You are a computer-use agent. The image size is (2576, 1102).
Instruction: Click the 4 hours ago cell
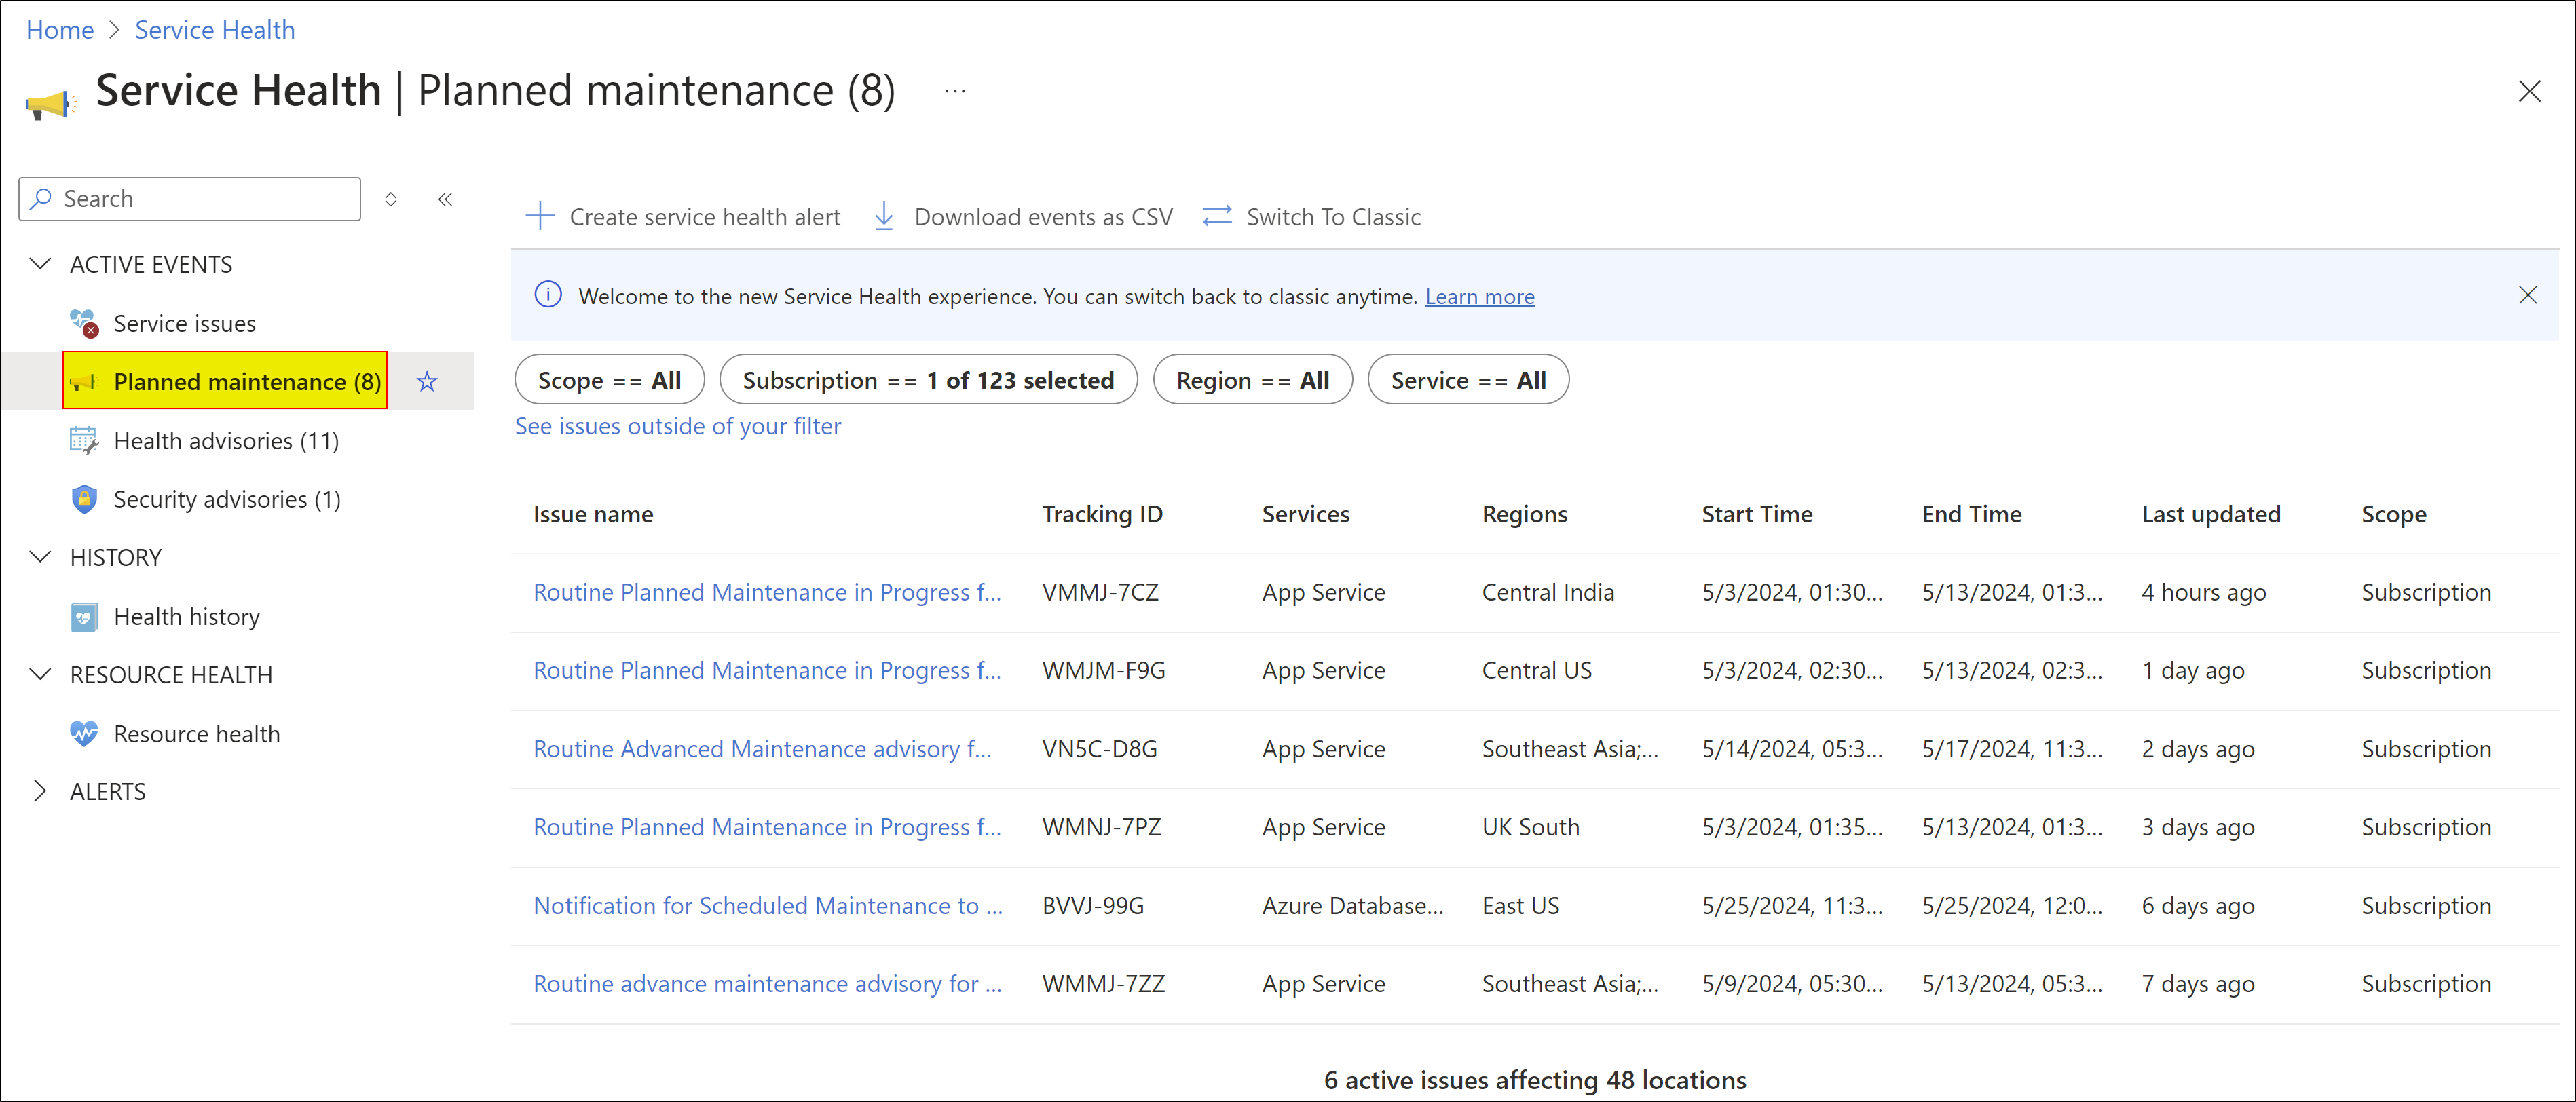click(x=2204, y=592)
